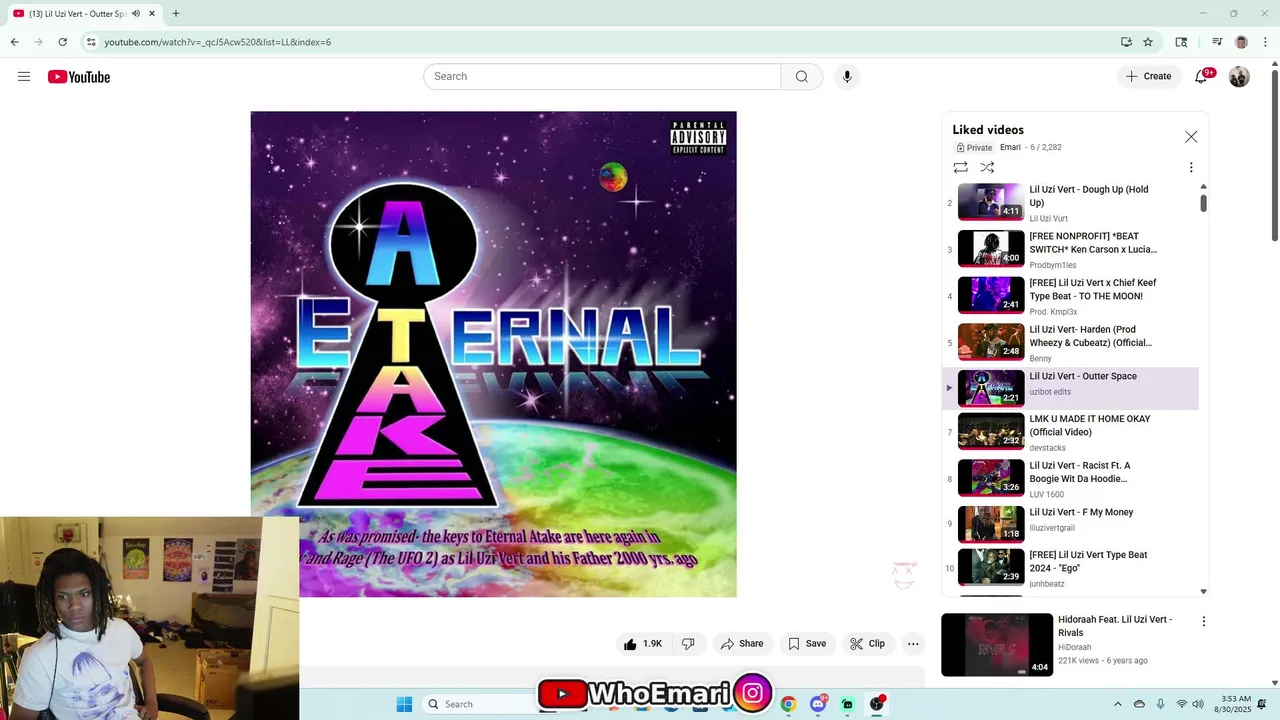Viewport: 1280px width, 720px height.
Task: Play Lil Uzi Vert - F My Money
Action: (x=1070, y=523)
